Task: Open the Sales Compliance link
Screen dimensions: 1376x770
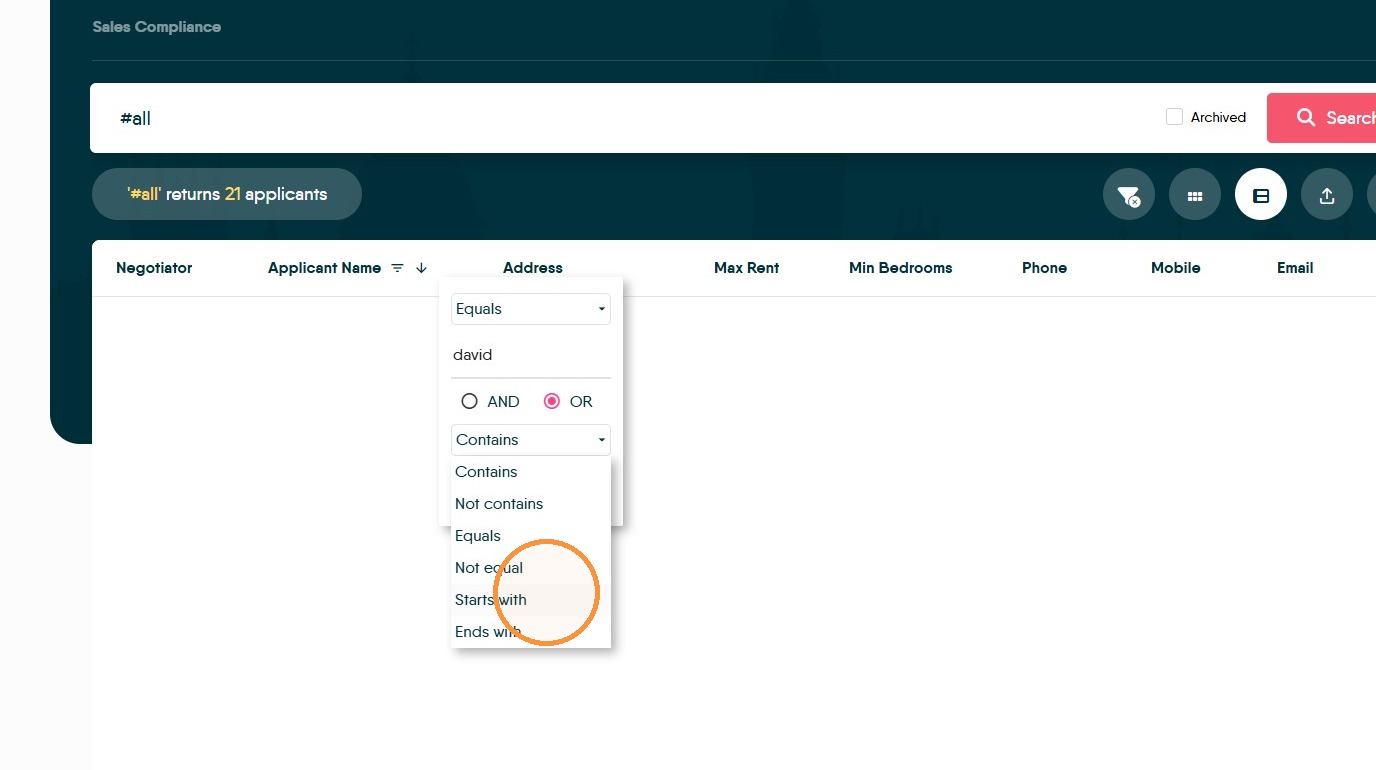Action: [157, 27]
